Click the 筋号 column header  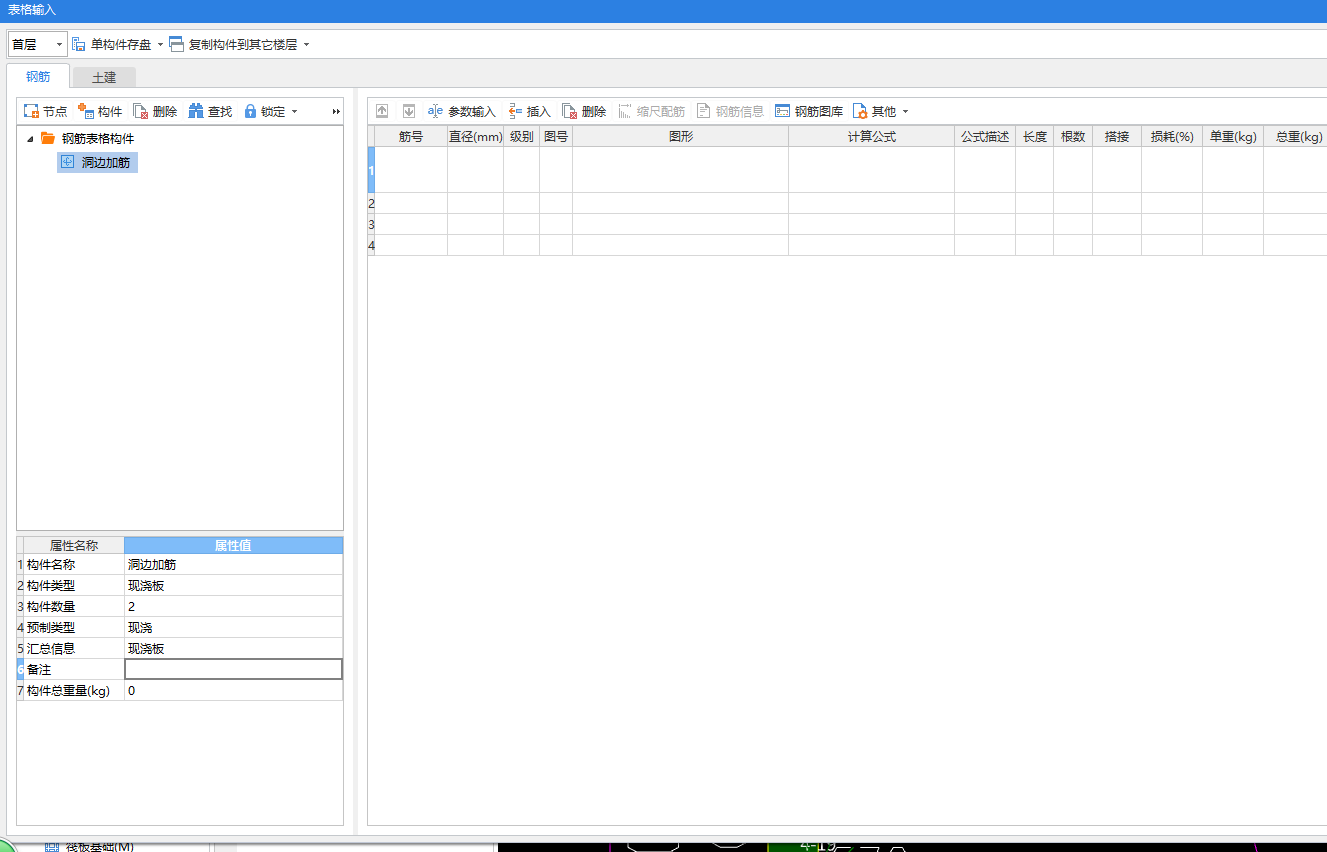point(411,137)
